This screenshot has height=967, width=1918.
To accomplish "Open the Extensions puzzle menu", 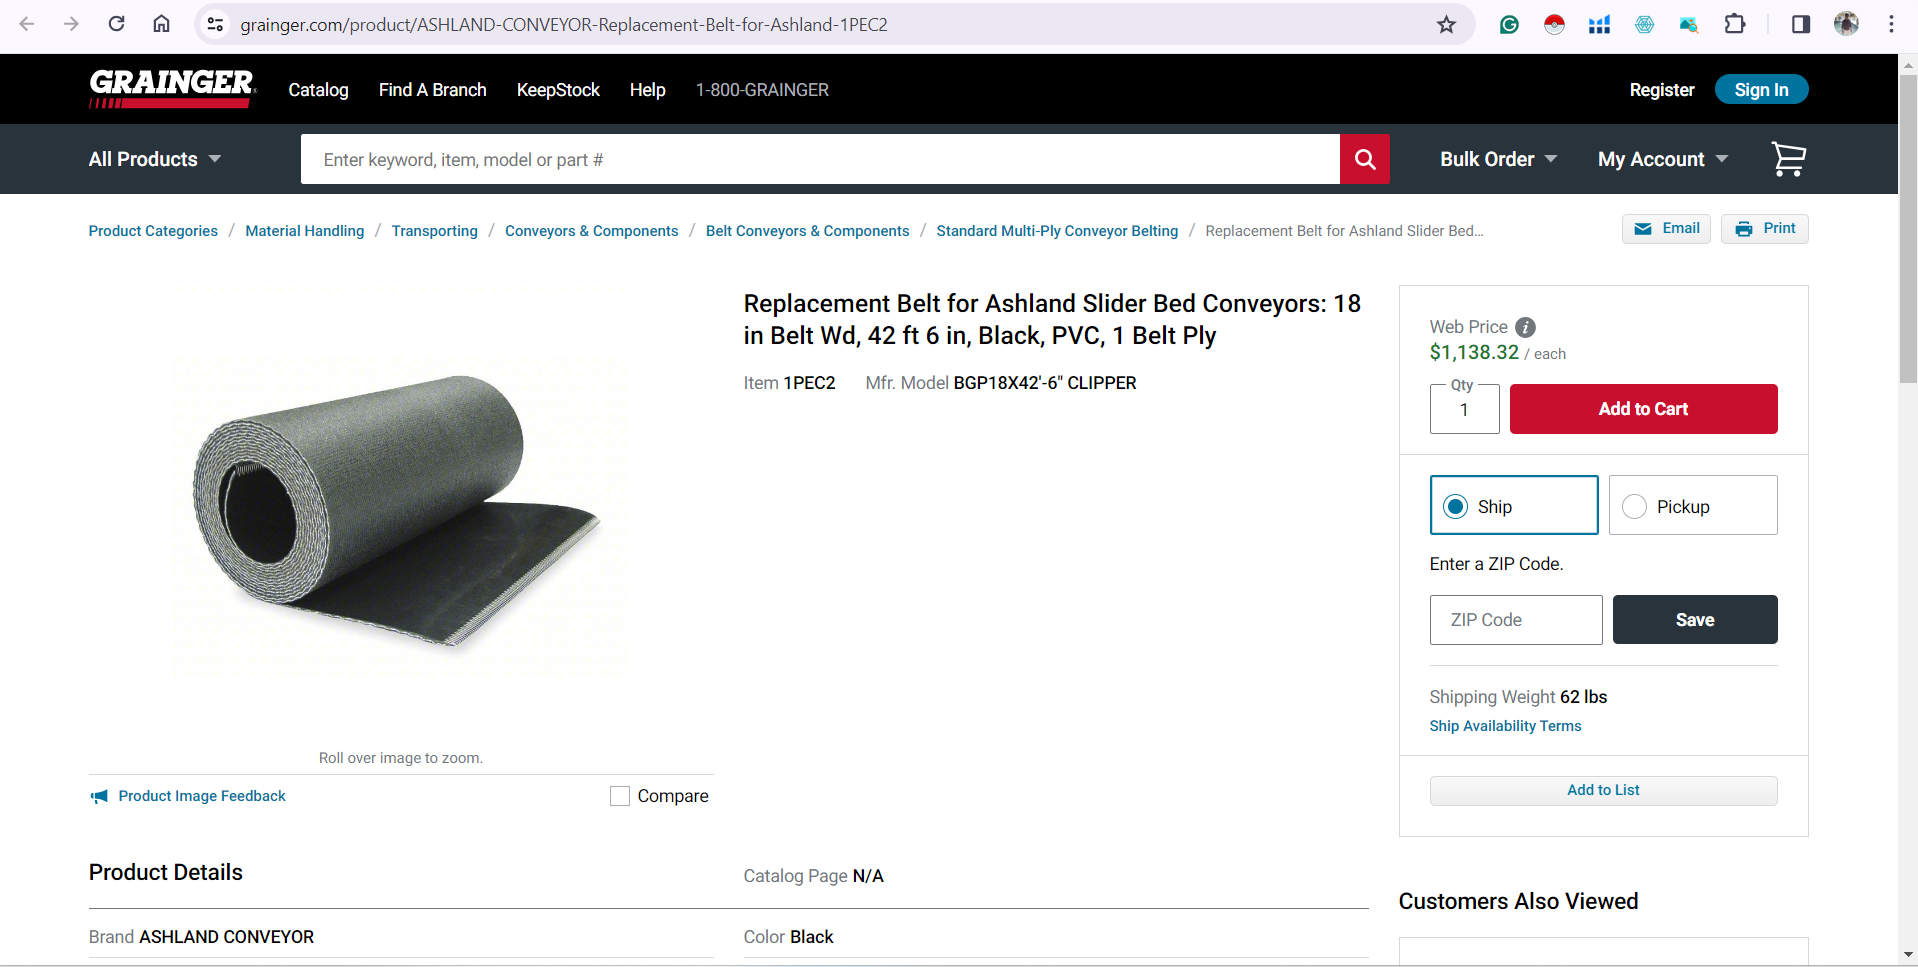I will 1735,24.
